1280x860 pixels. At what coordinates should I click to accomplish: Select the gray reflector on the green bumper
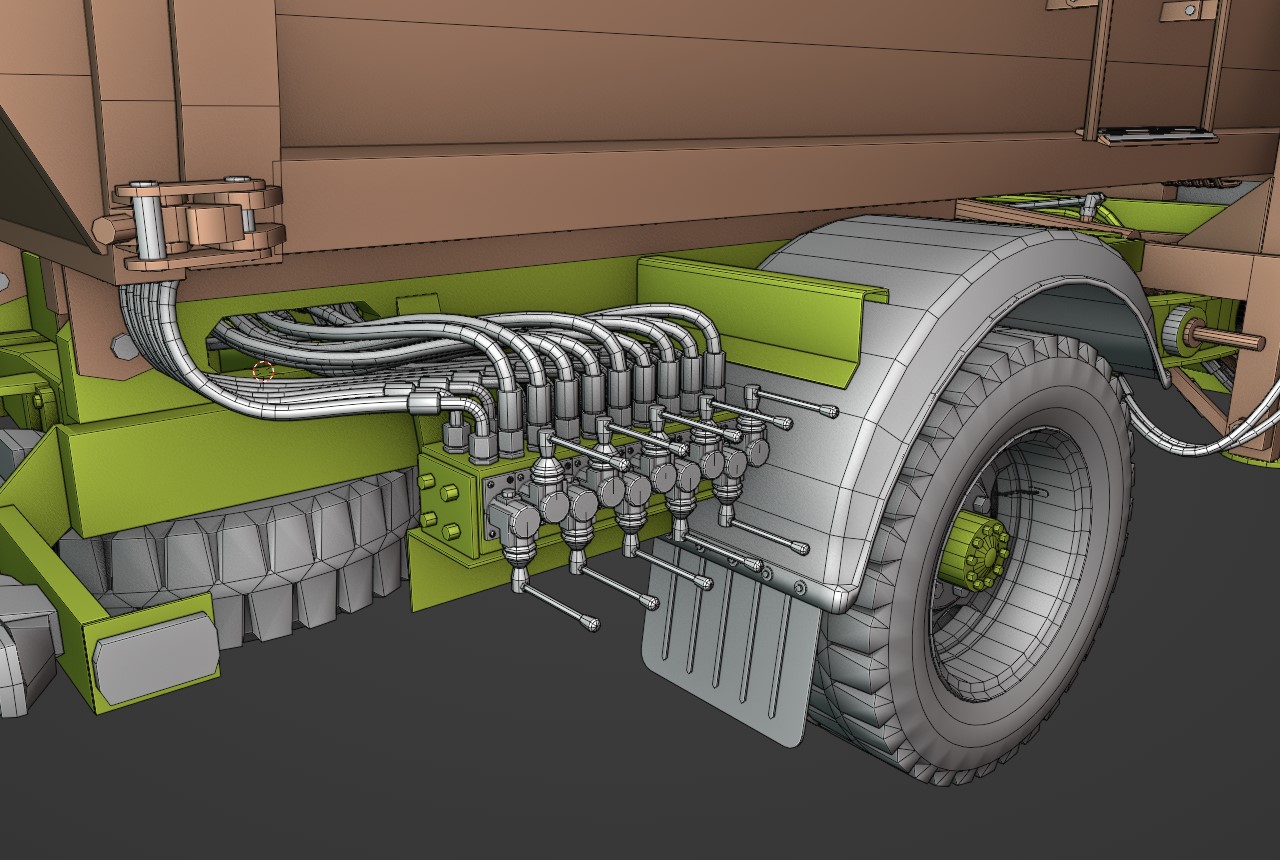(156, 658)
